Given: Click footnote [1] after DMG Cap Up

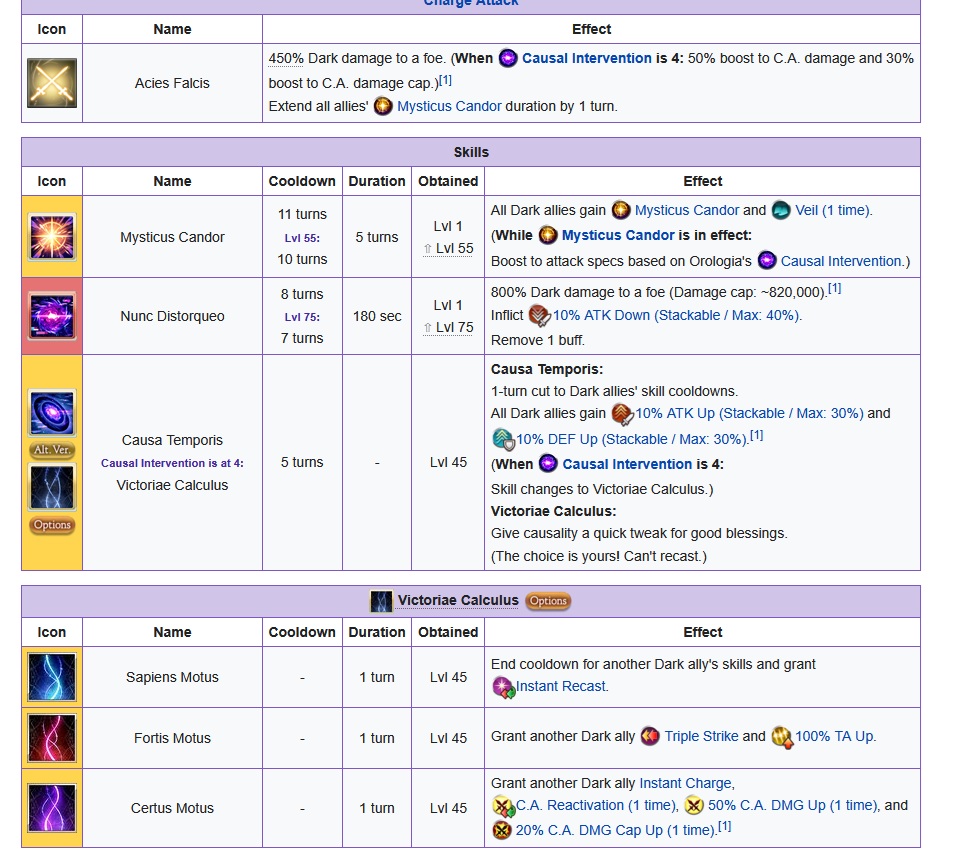Looking at the screenshot, I should [x=725, y=826].
